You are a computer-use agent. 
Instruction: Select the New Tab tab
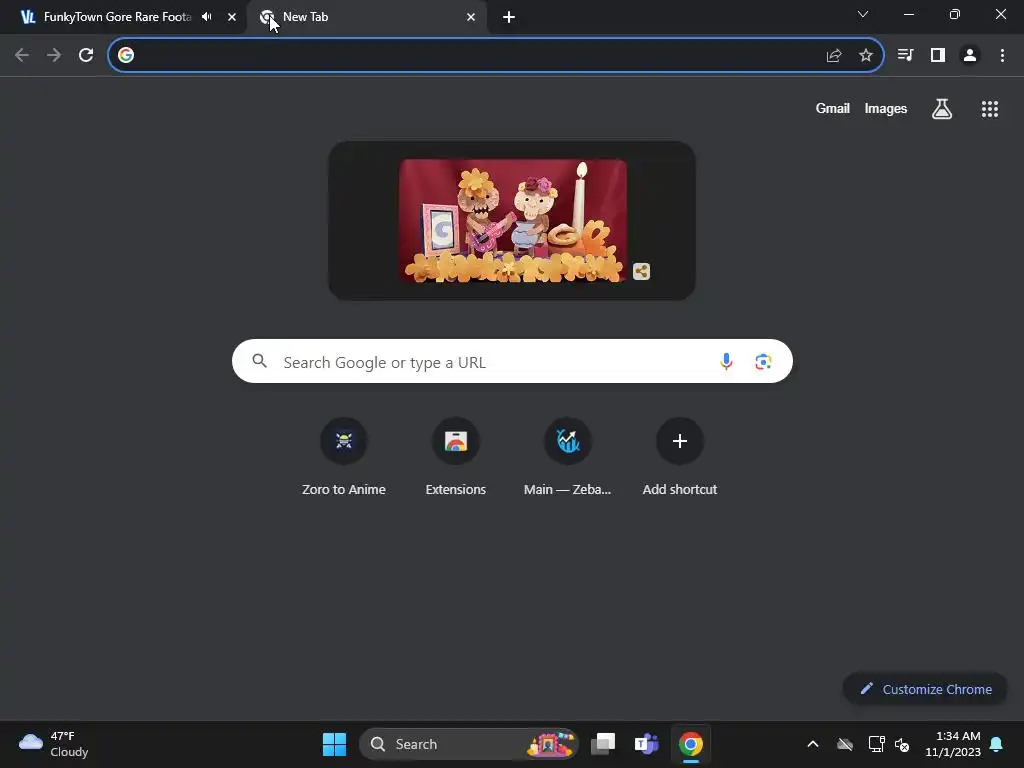367,17
